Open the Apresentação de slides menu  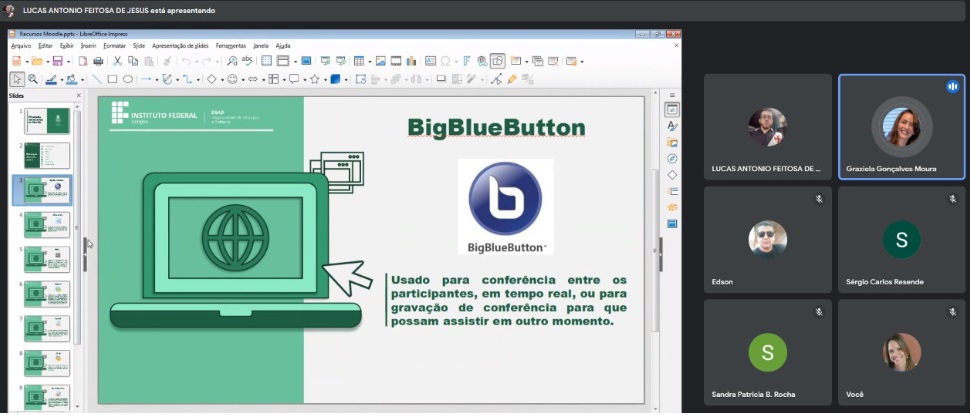(x=180, y=46)
